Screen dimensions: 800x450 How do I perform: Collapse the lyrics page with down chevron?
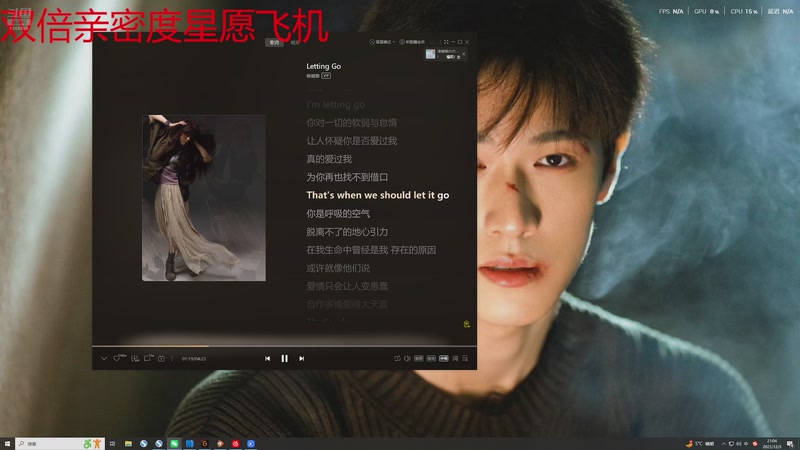click(x=104, y=359)
